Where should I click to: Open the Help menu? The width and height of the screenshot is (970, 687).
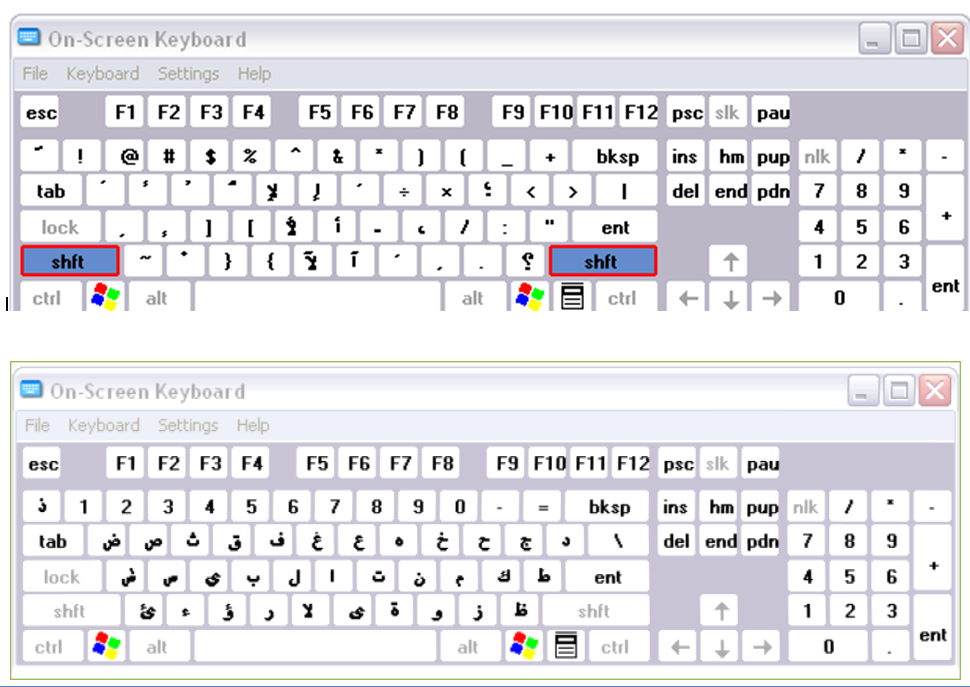pos(253,74)
